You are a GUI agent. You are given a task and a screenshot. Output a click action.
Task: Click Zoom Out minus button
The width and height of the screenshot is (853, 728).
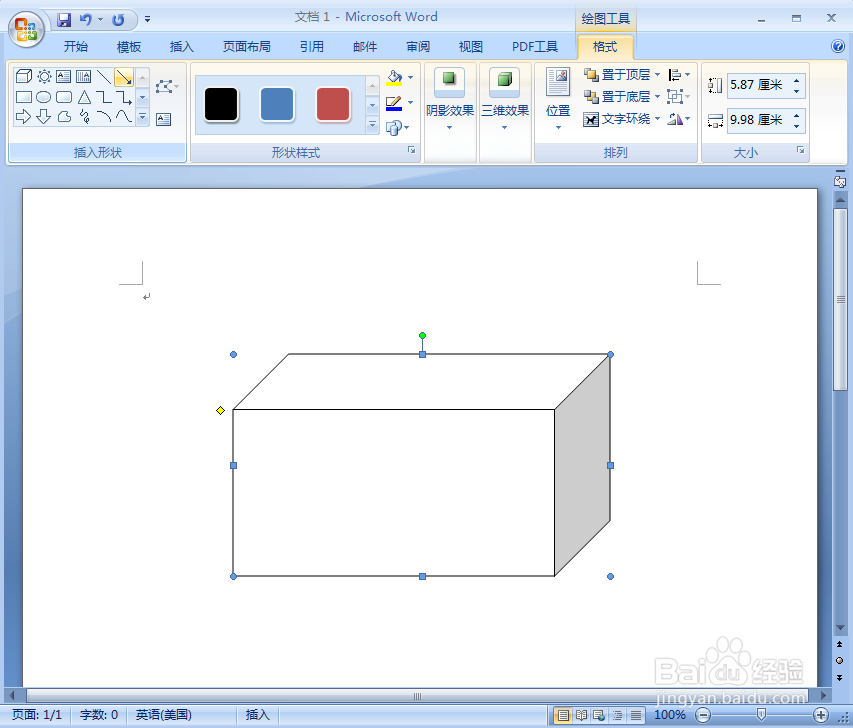click(703, 715)
